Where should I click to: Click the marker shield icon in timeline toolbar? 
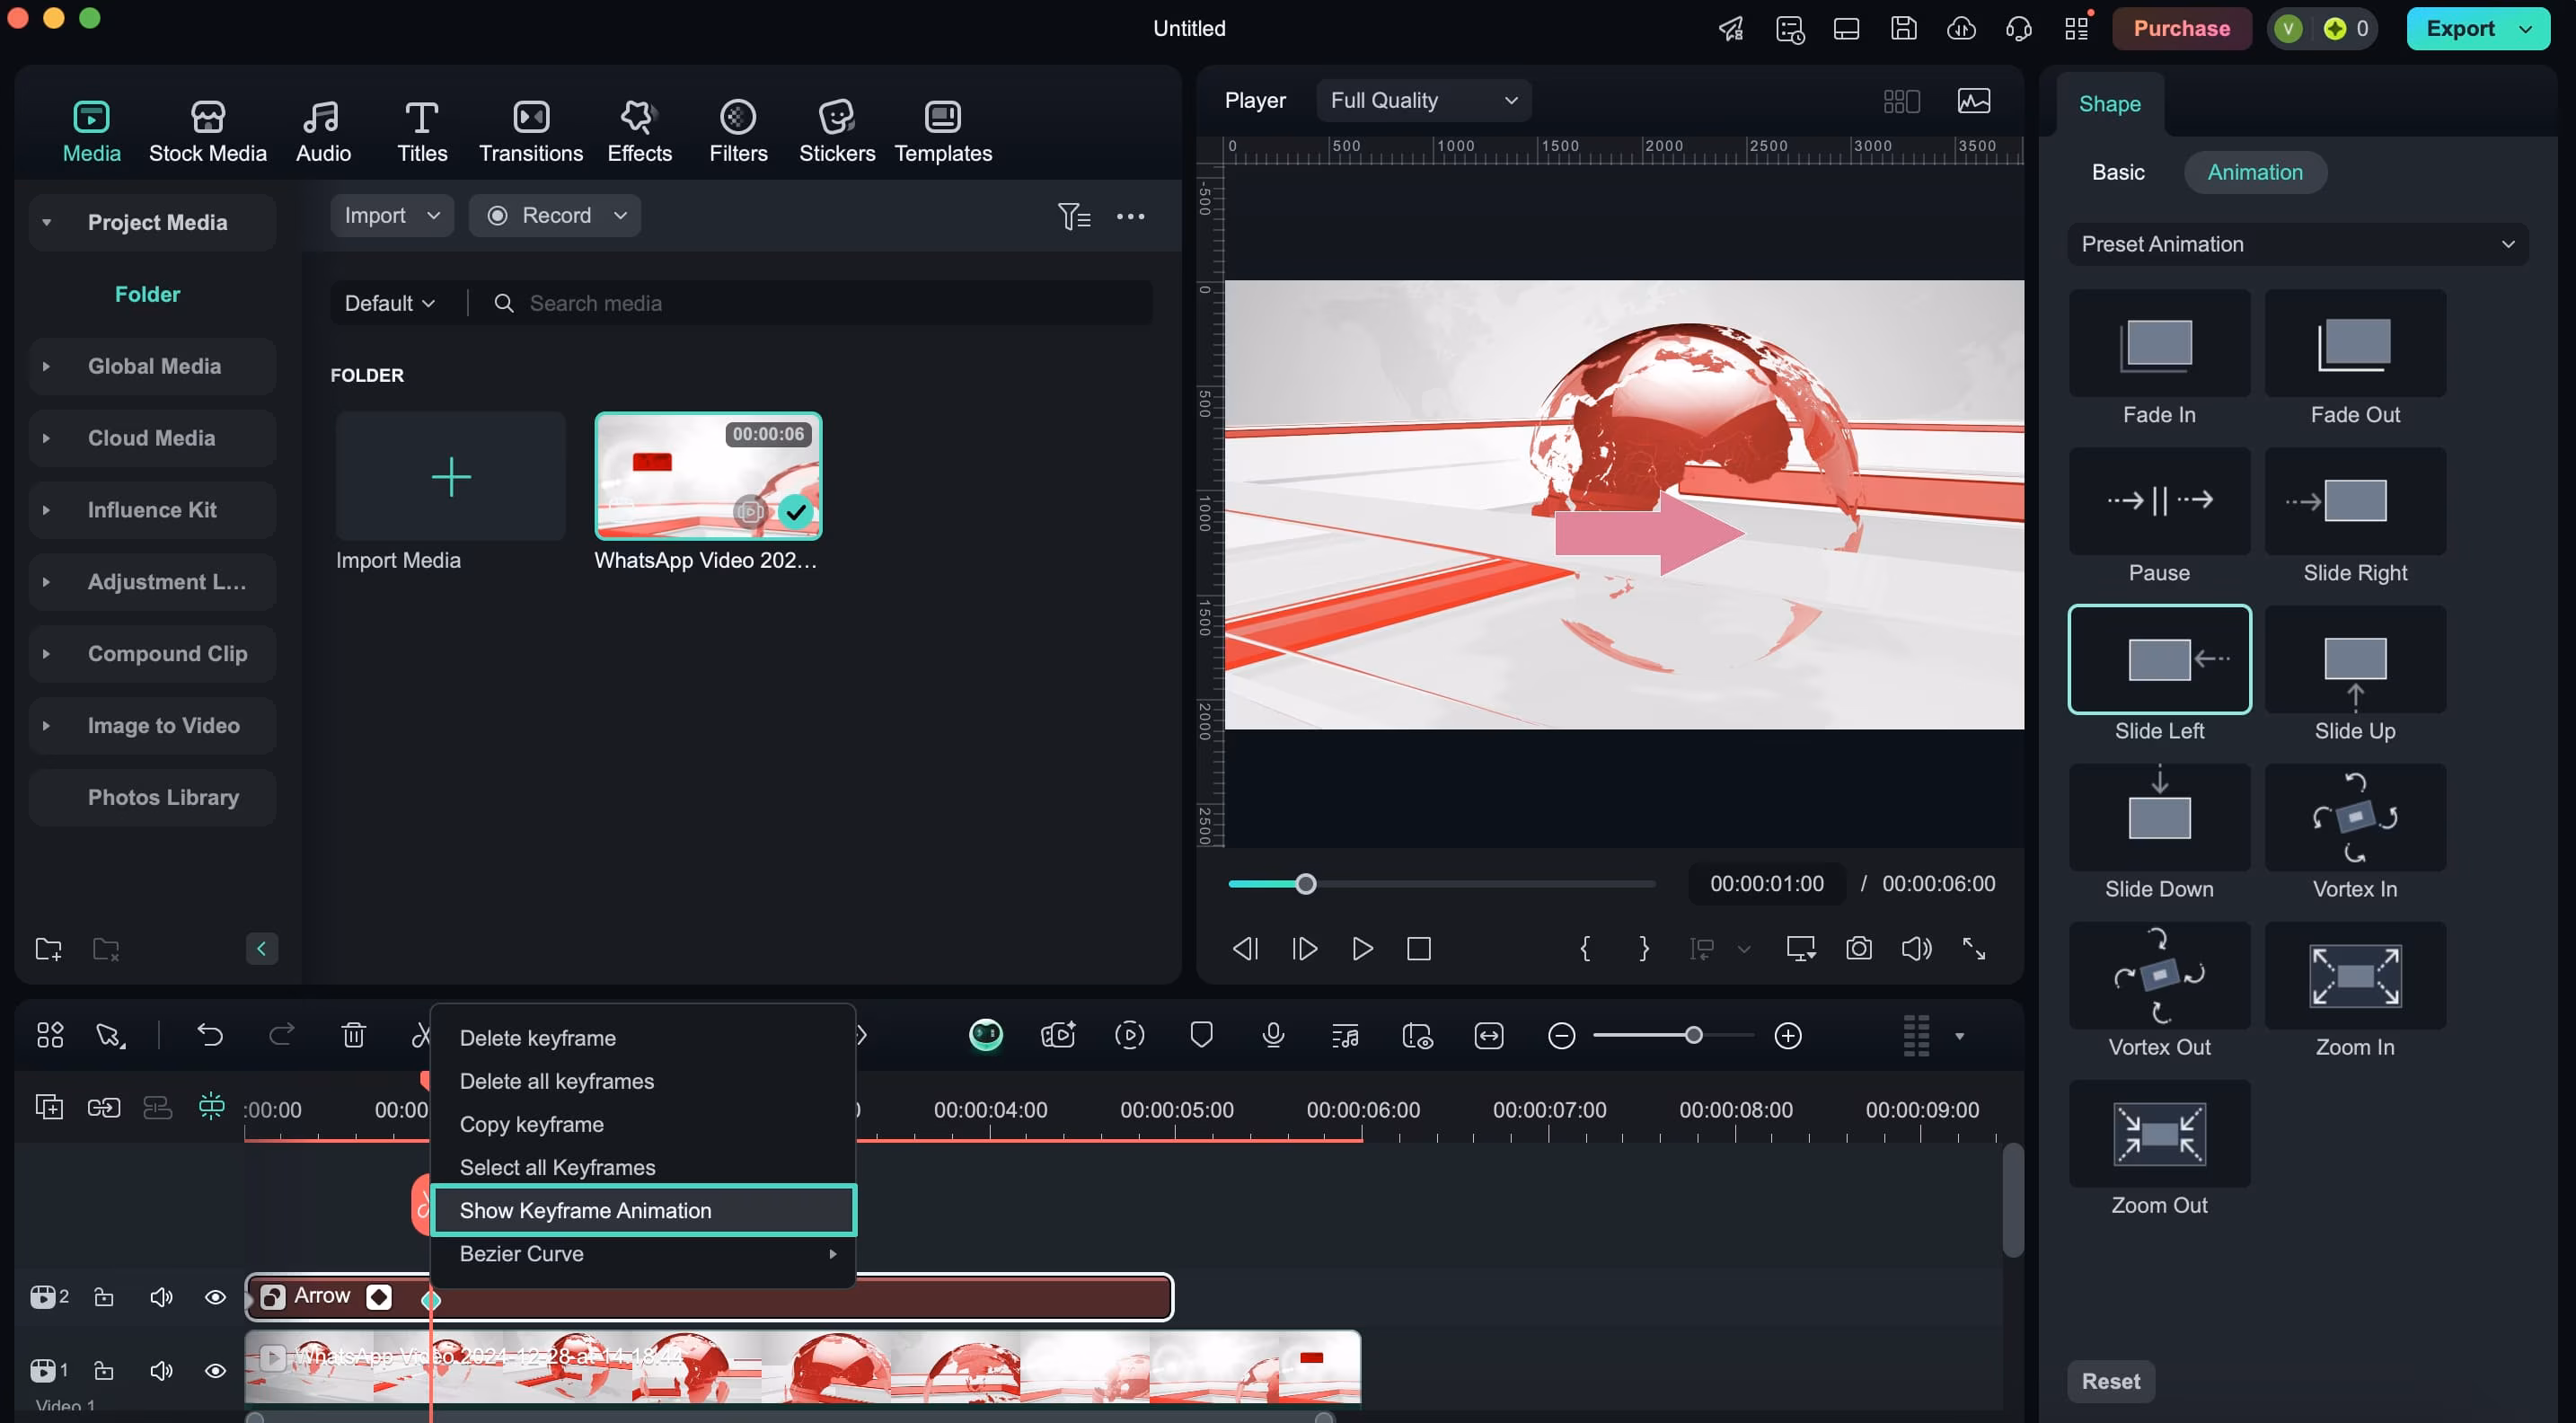tap(1201, 1035)
